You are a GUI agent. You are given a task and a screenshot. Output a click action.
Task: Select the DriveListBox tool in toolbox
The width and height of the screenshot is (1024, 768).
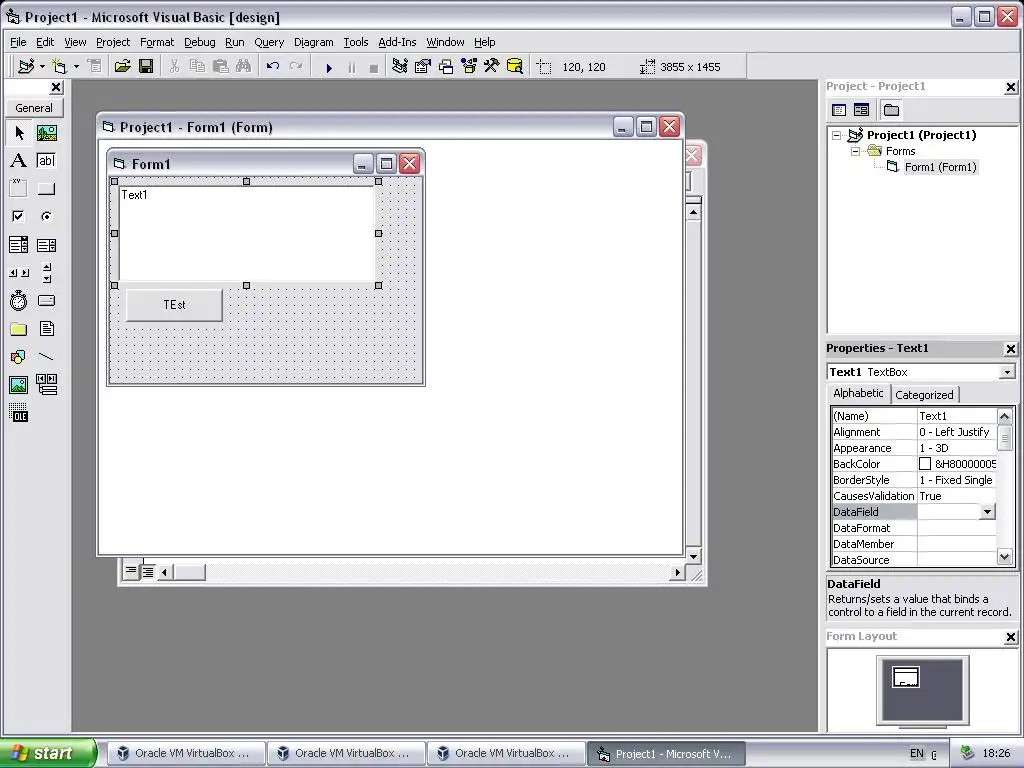point(46,300)
